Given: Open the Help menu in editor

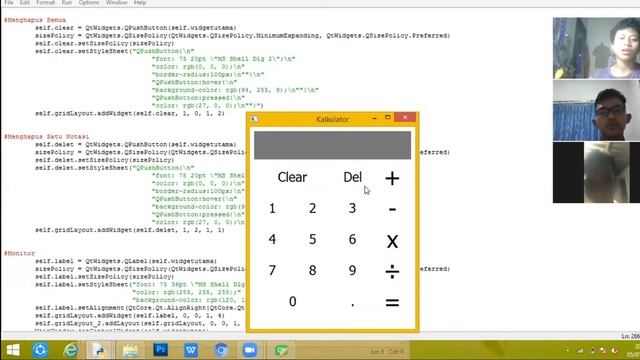Looking at the screenshot, I should [x=140, y=3].
